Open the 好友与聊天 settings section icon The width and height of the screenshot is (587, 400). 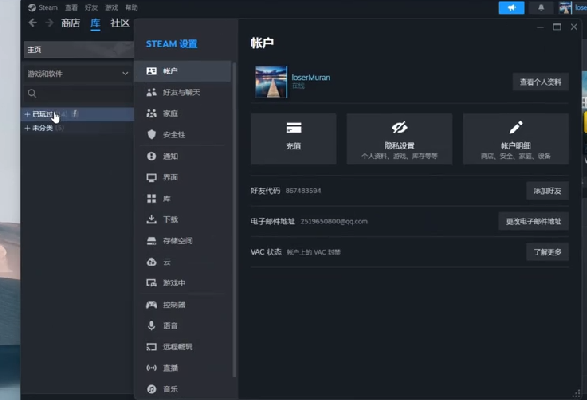pyautogui.click(x=151, y=92)
